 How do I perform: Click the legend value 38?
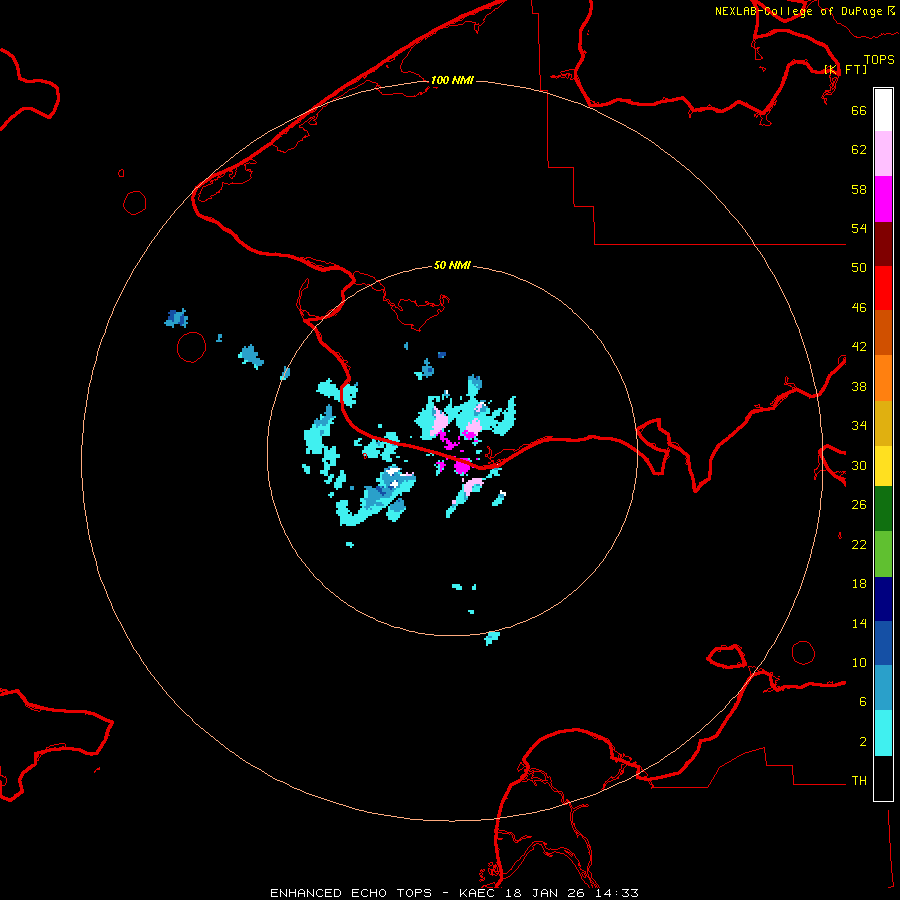pyautogui.click(x=859, y=386)
